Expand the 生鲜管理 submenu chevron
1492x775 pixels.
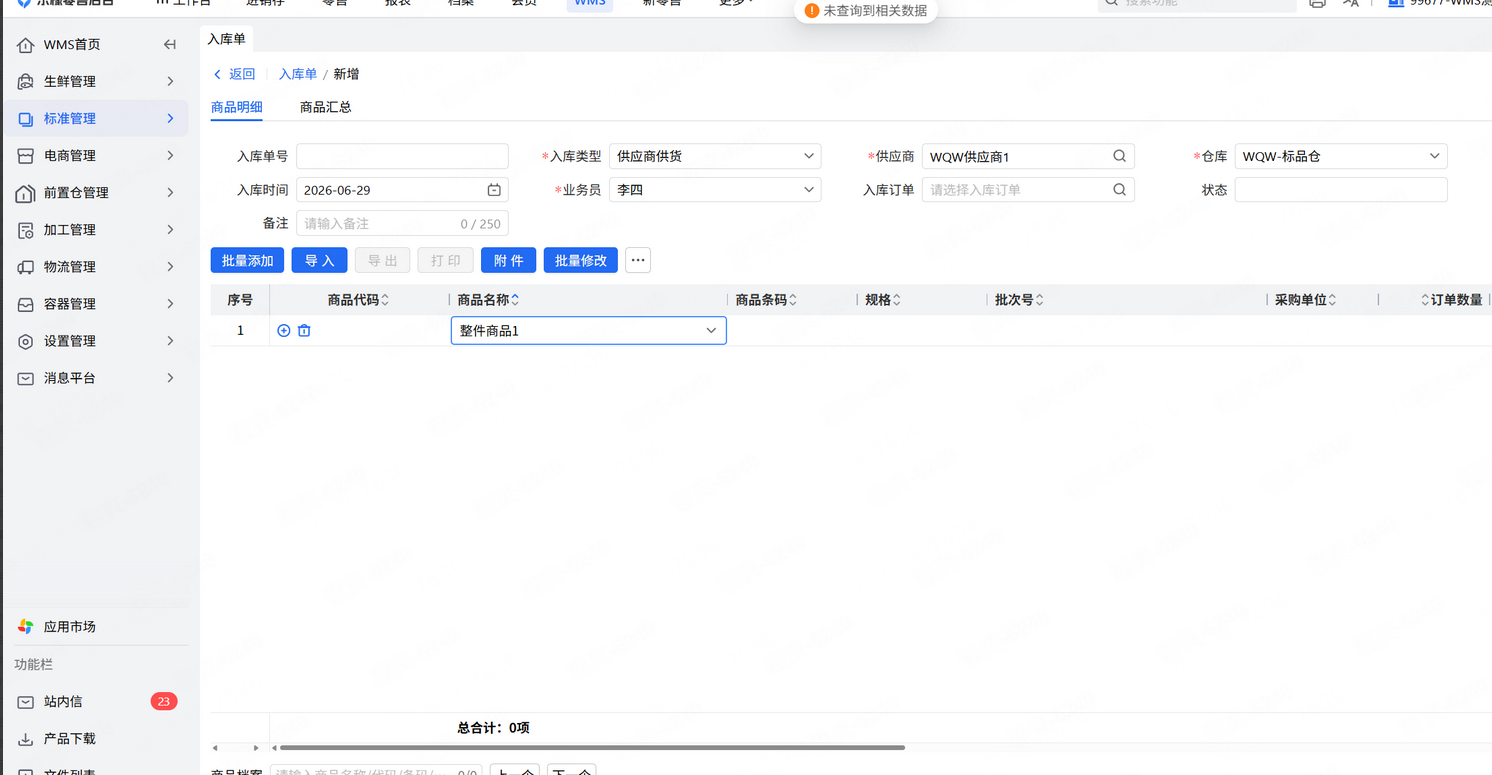(x=170, y=82)
